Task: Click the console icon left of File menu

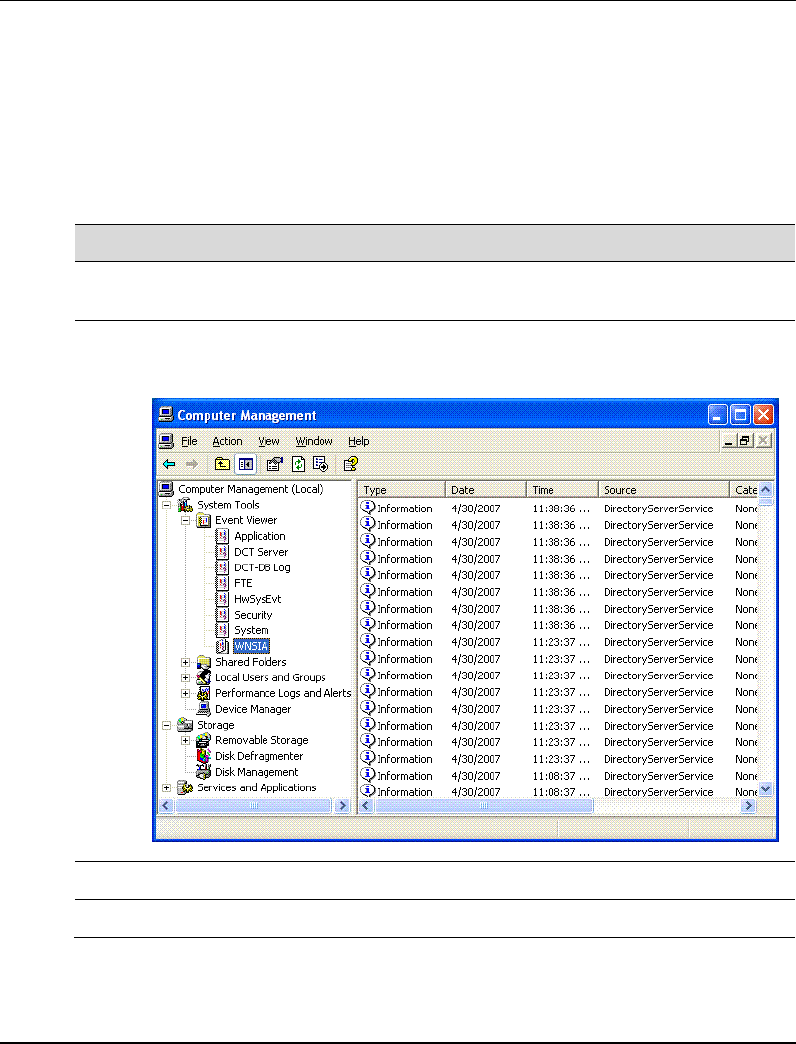Action: click(x=166, y=441)
